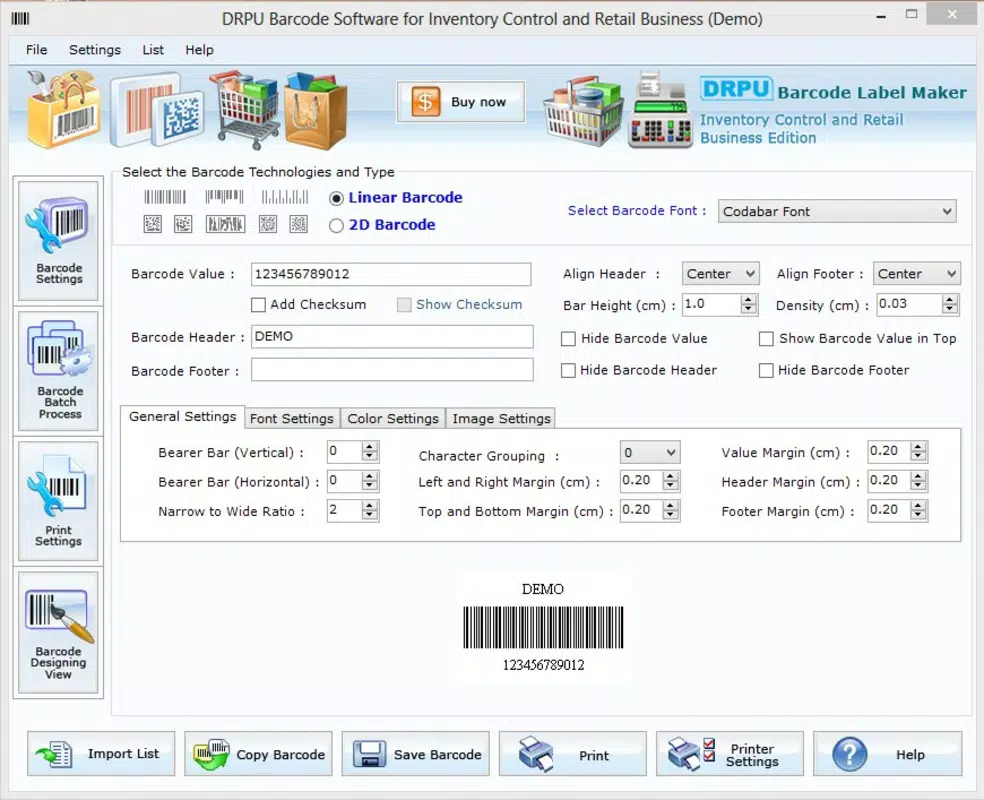Image resolution: width=984 pixels, height=800 pixels.
Task: Check Hide Barcode Footer
Action: (x=766, y=371)
